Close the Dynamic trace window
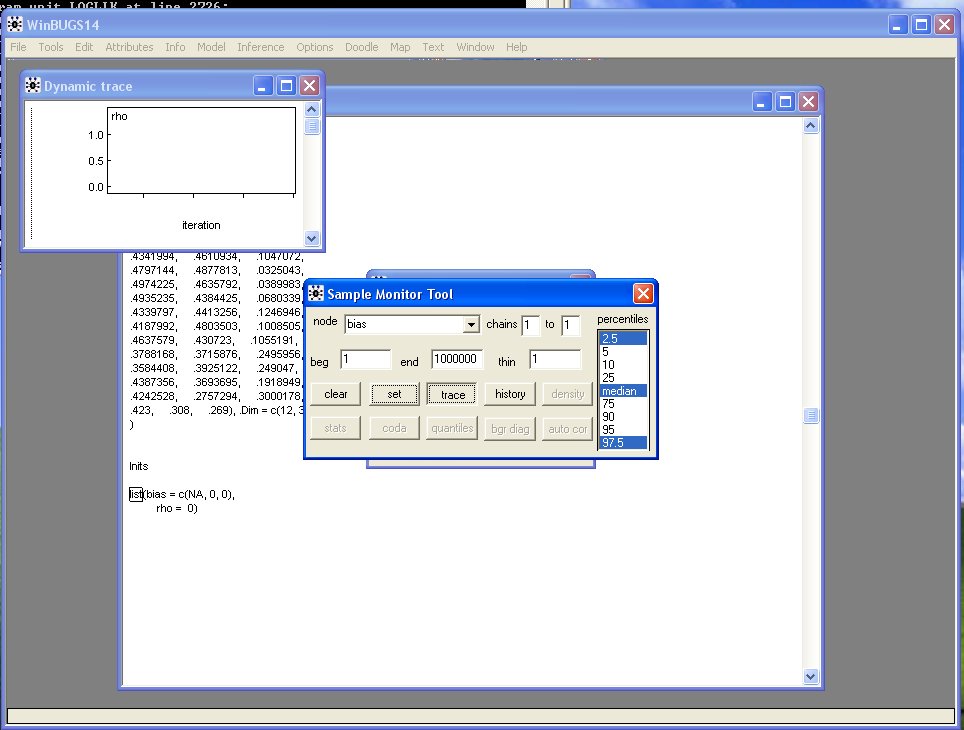The height and width of the screenshot is (730, 964). (309, 86)
